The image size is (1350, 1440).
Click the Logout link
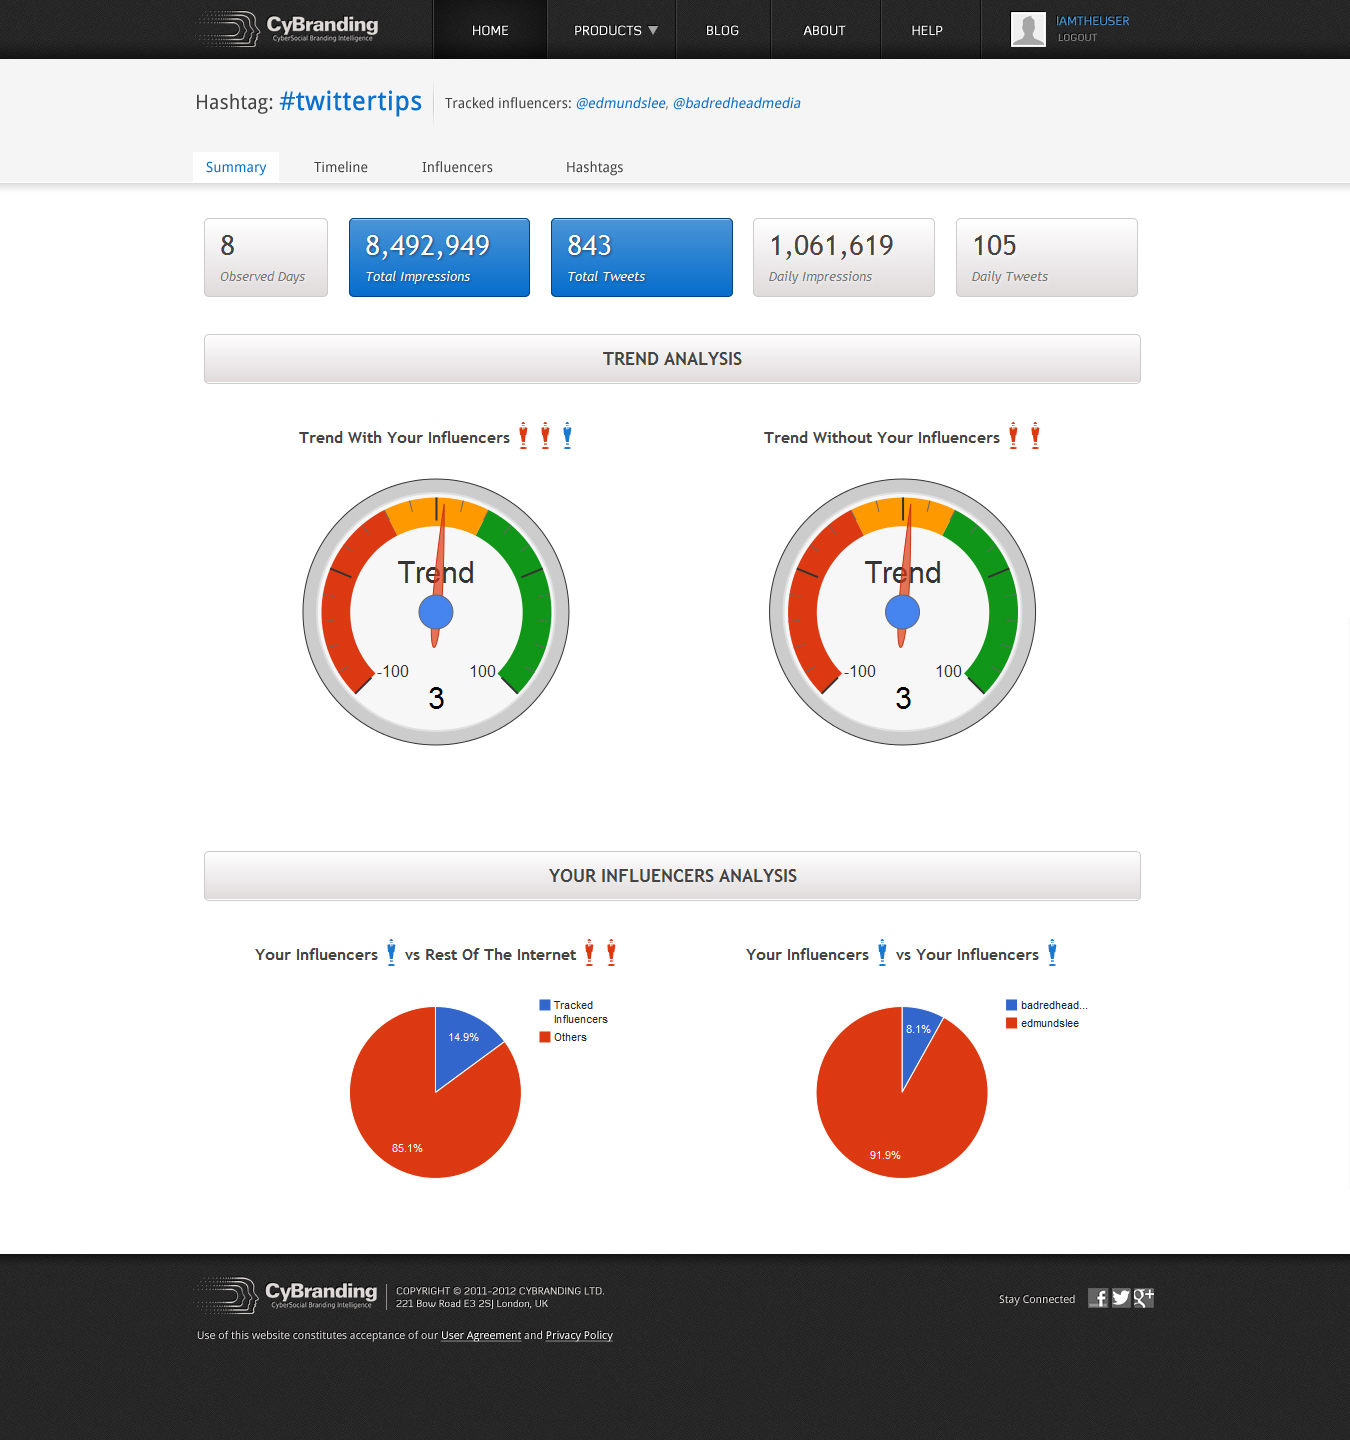click(x=1077, y=38)
